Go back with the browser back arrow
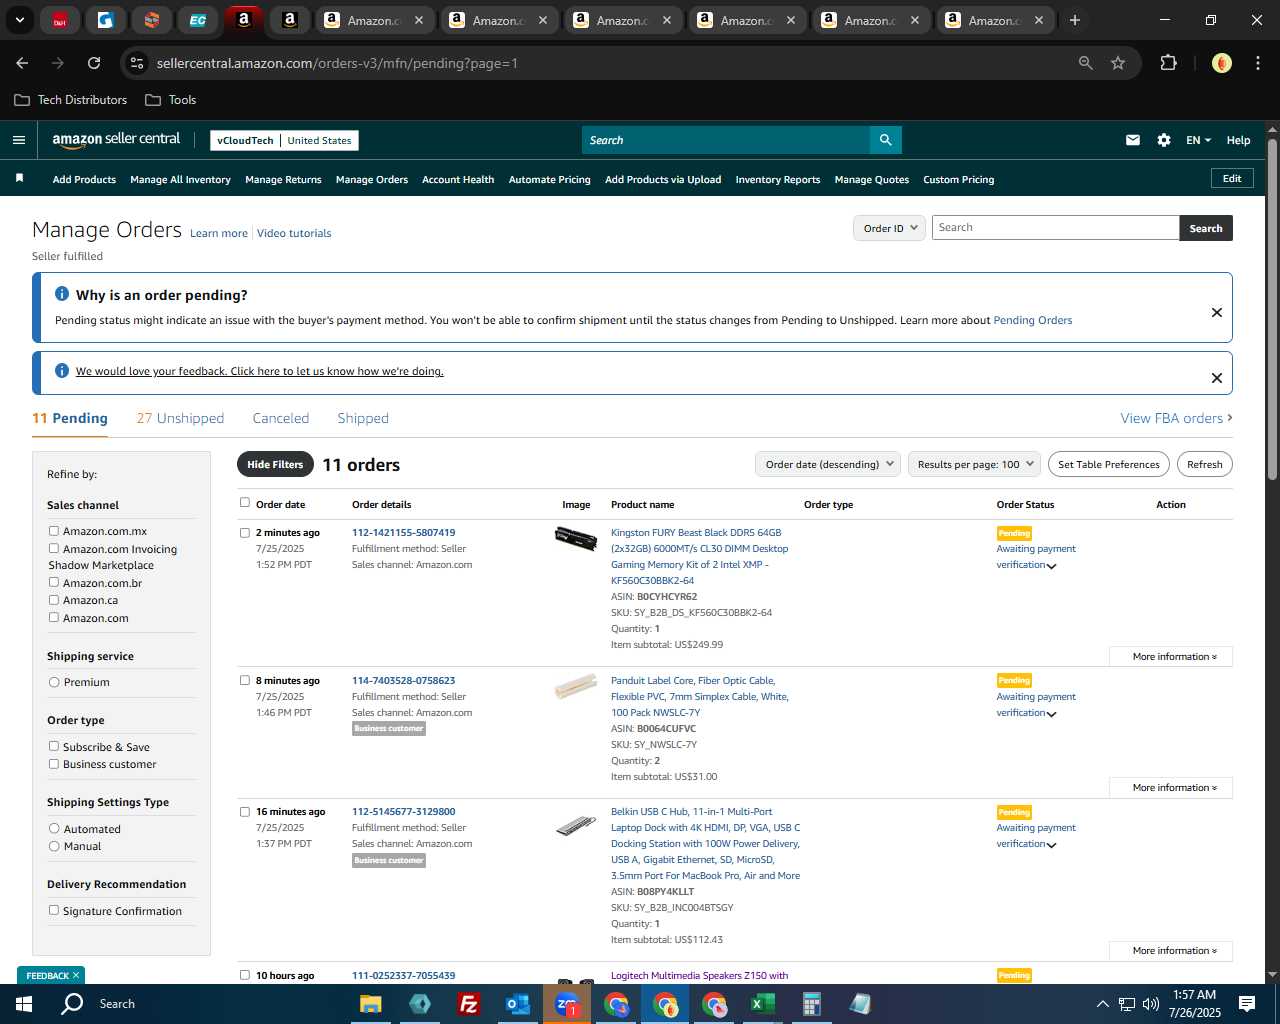The image size is (1280, 1024). point(22,63)
